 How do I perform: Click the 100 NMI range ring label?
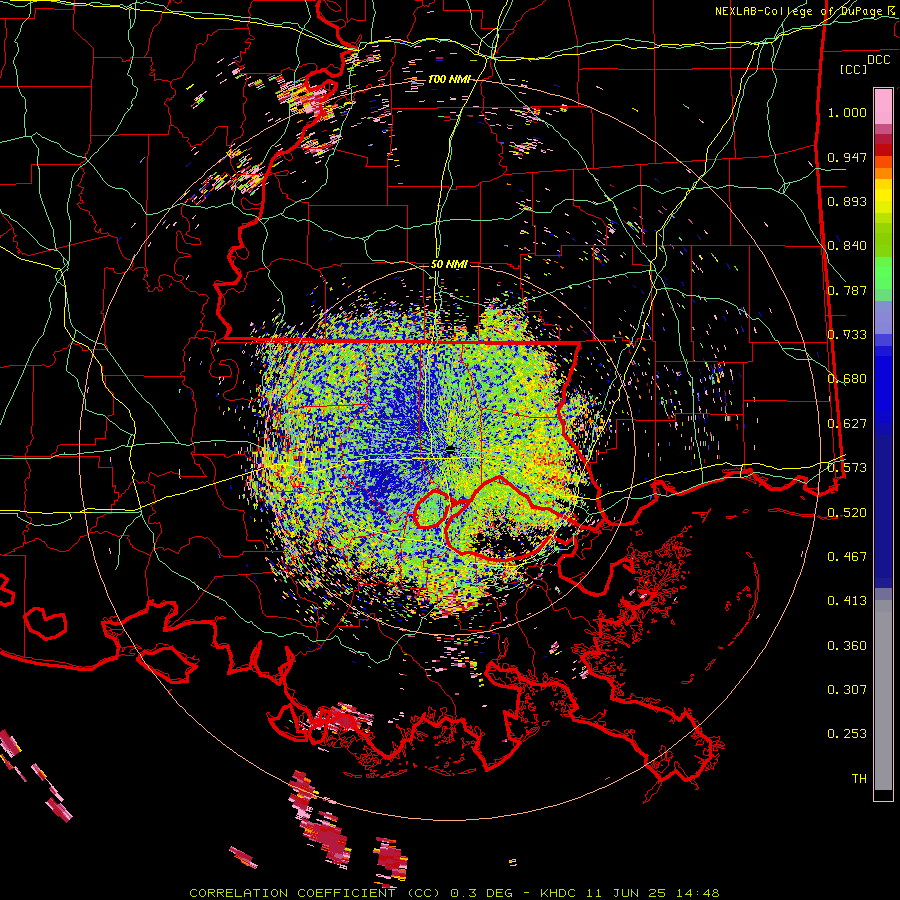click(448, 79)
